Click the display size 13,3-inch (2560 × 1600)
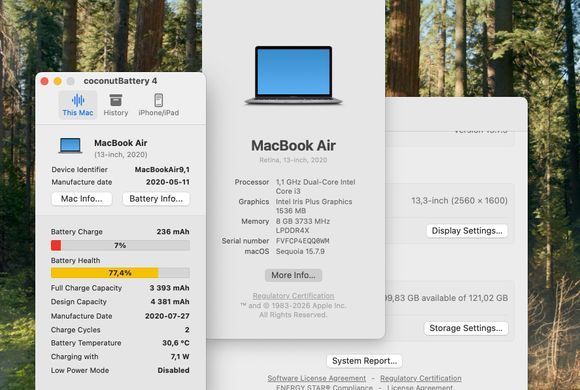This screenshot has height=390, width=580. click(459, 201)
